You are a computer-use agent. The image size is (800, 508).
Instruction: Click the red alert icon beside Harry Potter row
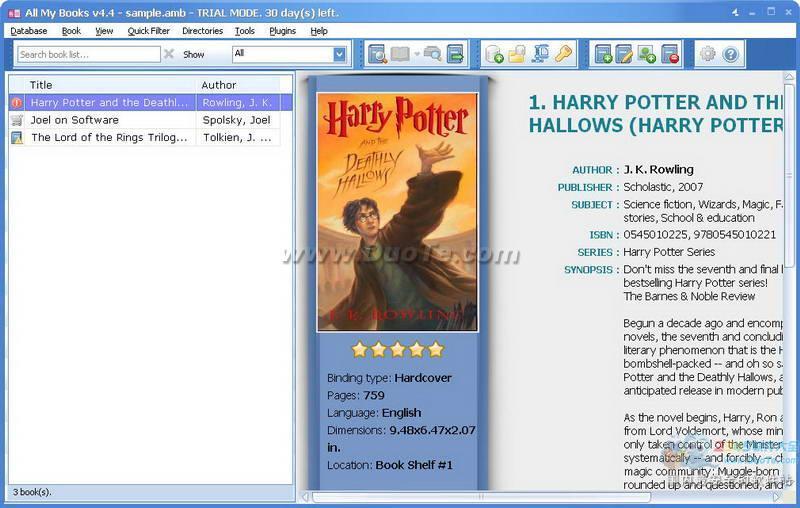[17, 103]
